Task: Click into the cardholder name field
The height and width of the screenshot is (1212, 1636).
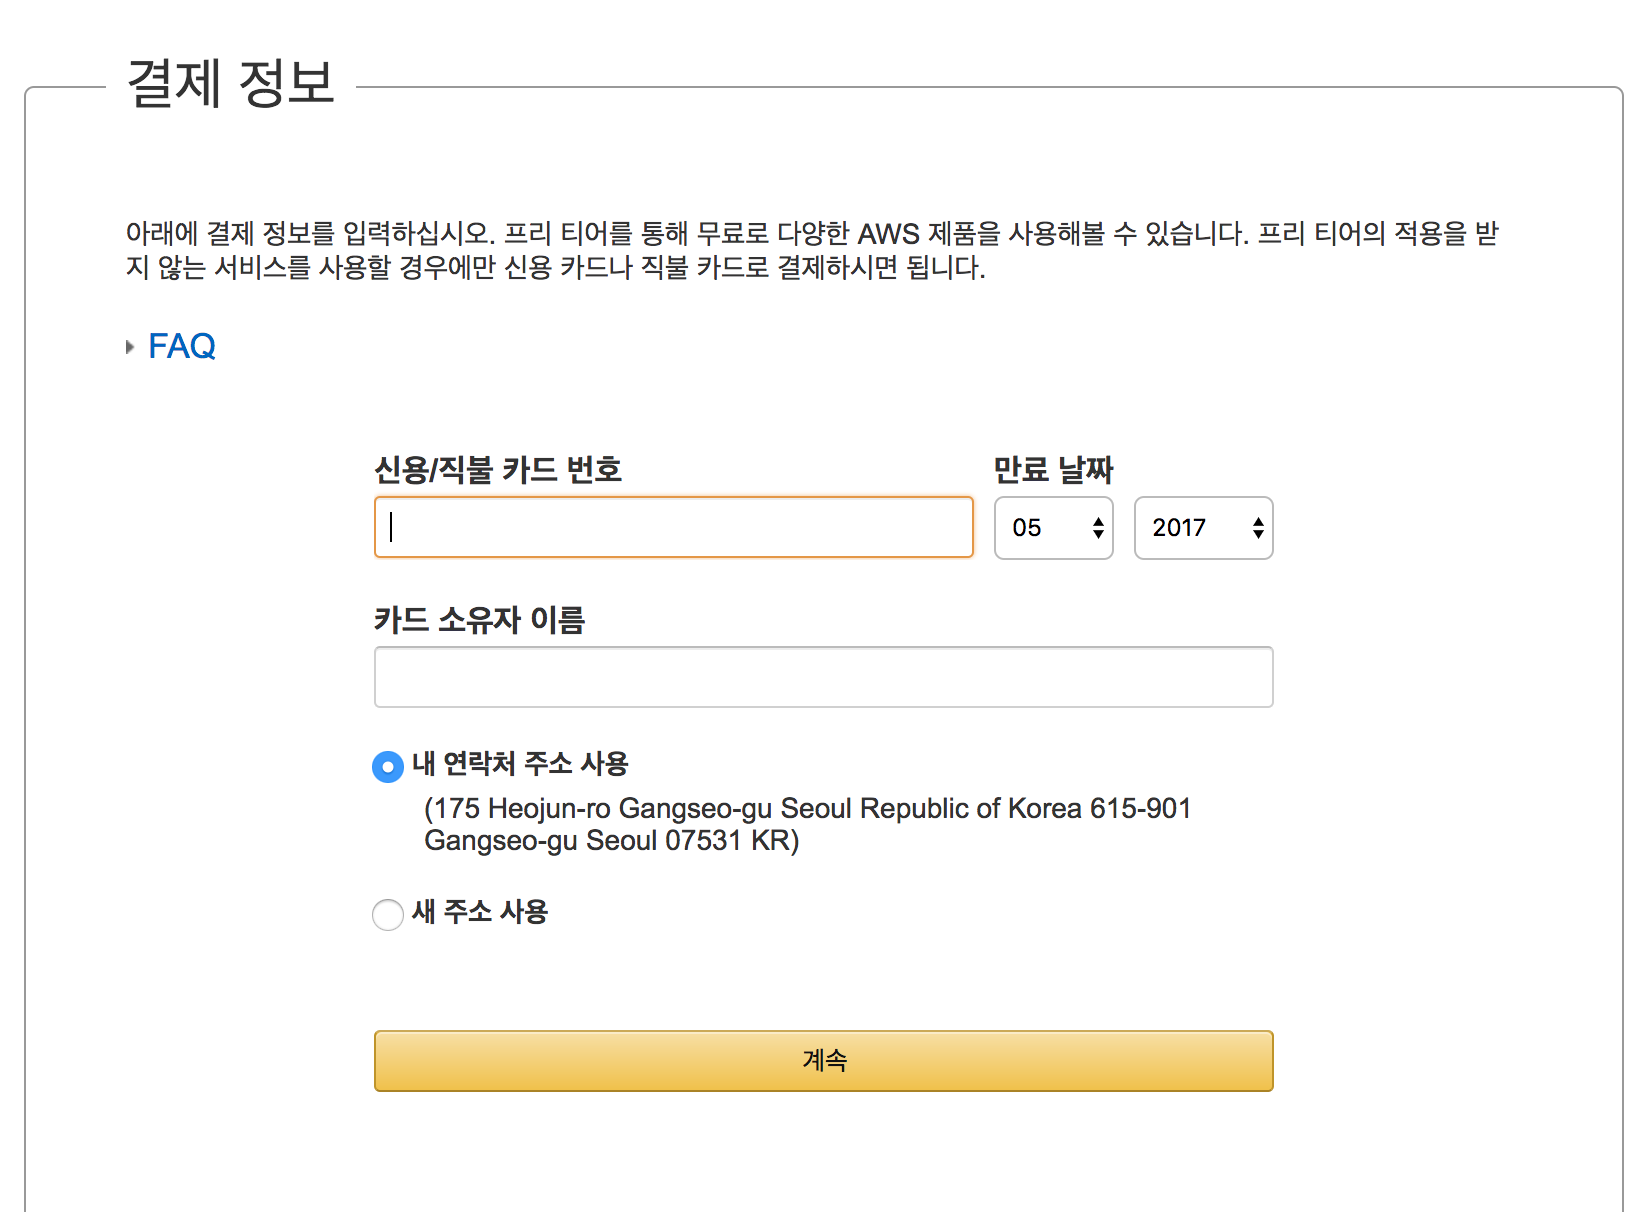Action: point(824,677)
